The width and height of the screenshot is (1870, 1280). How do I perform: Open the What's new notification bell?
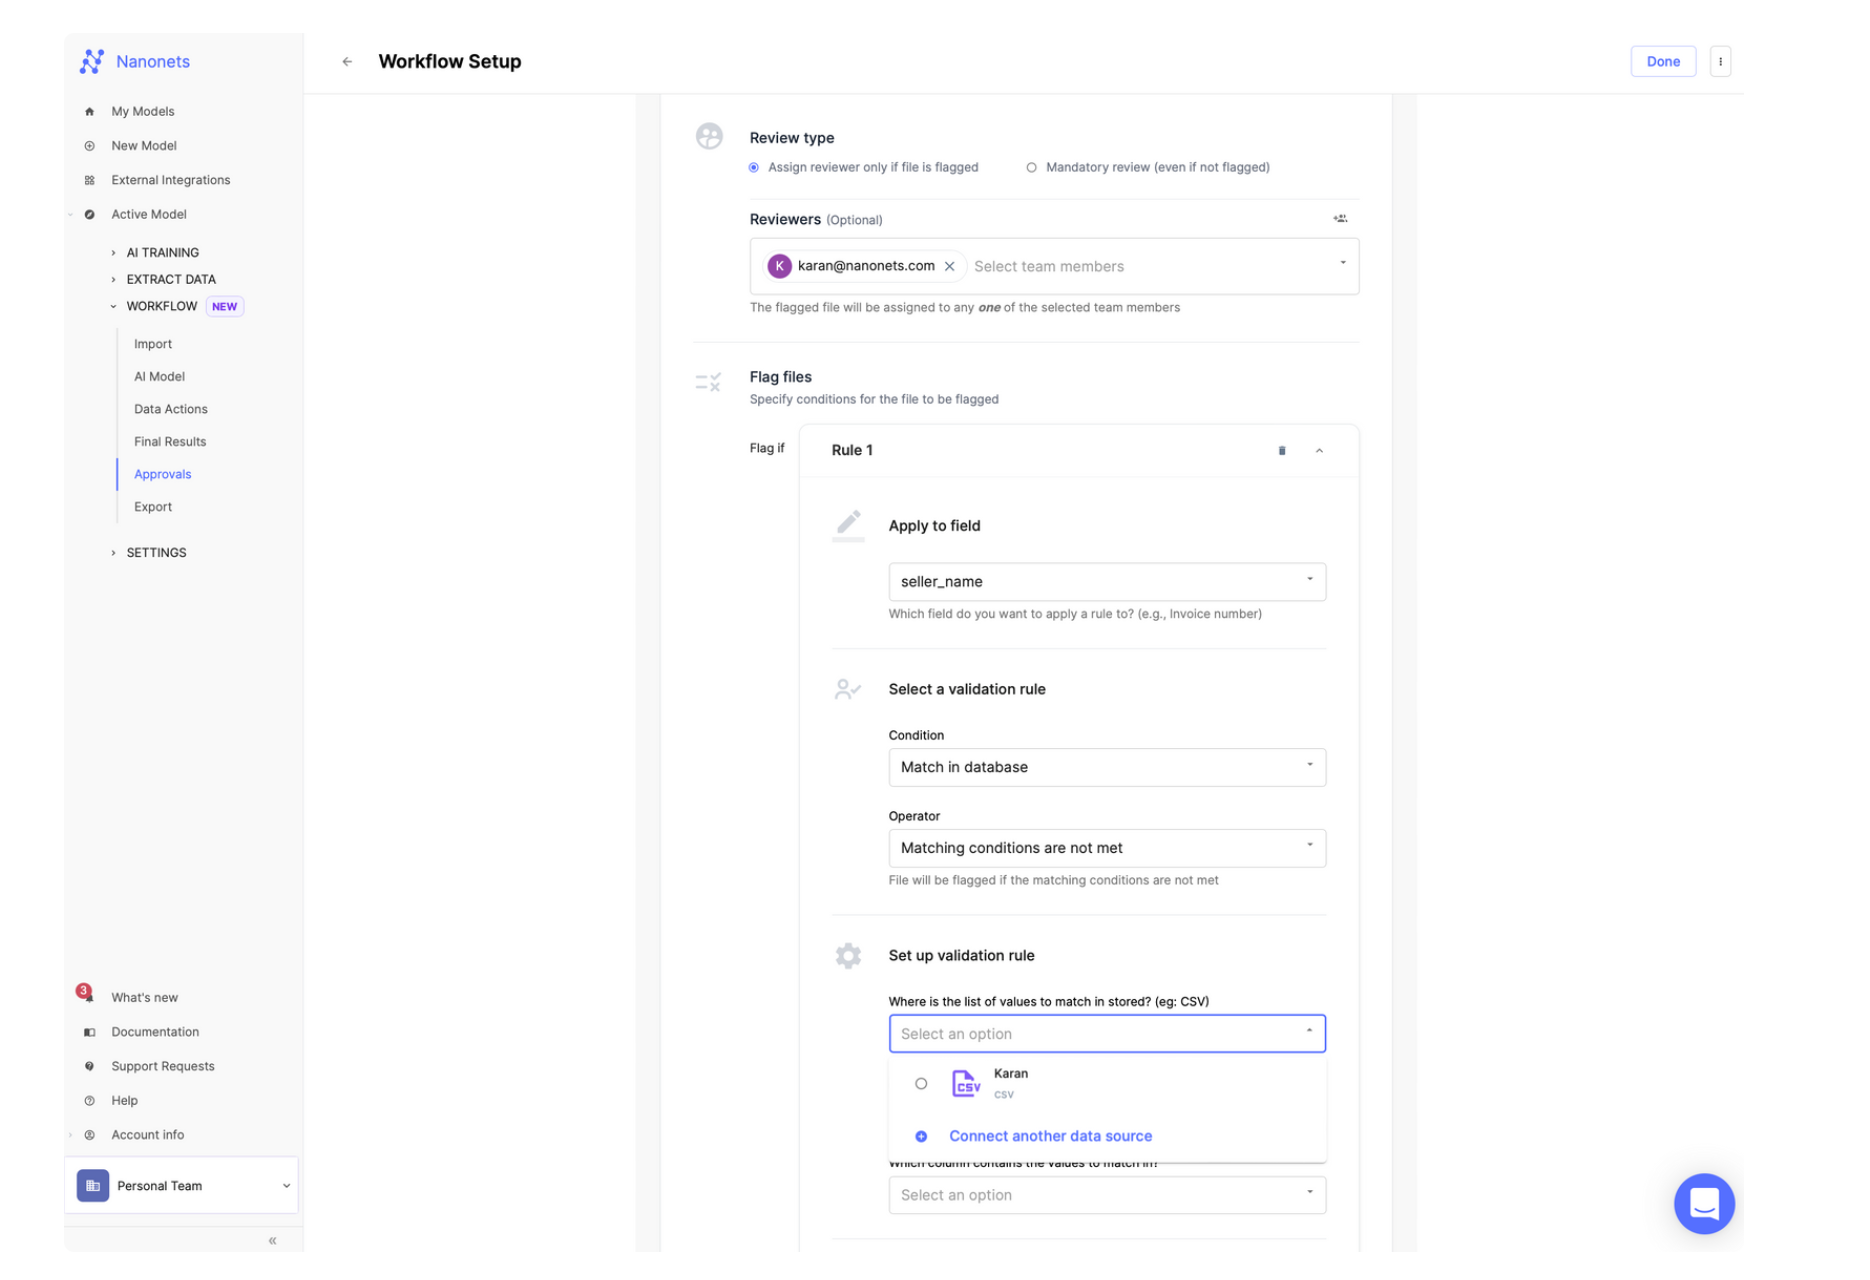pyautogui.click(x=89, y=996)
